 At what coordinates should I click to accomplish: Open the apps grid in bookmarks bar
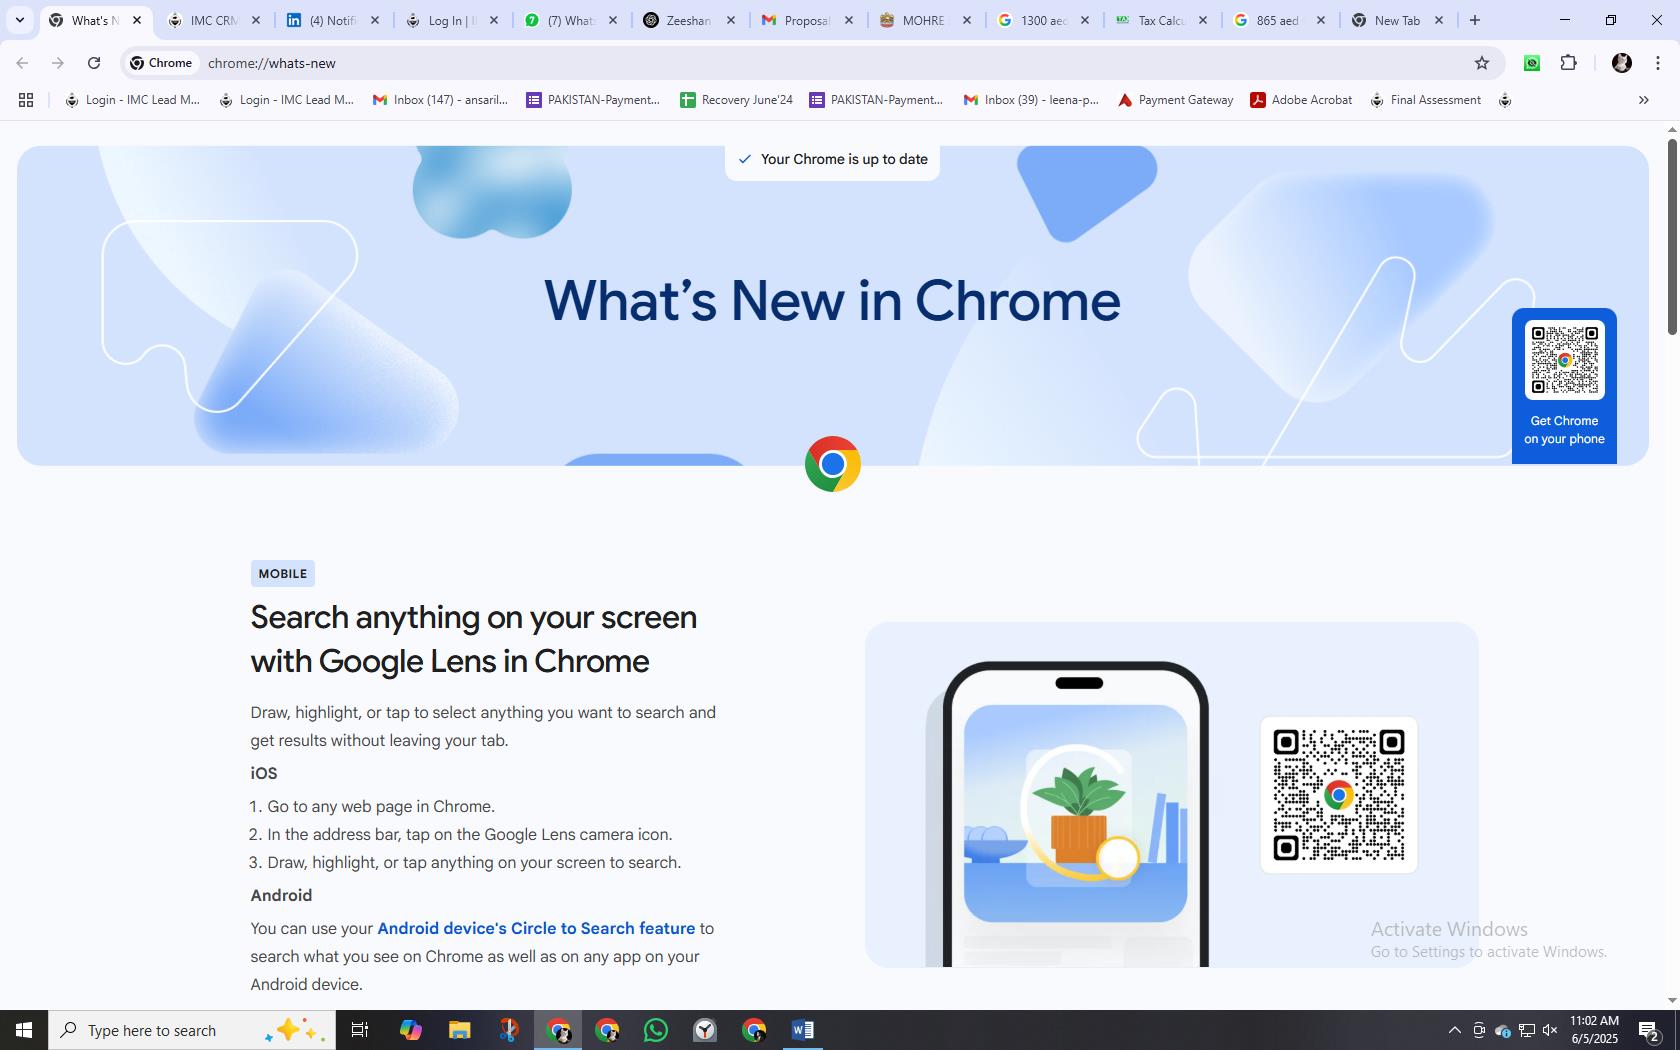tap(26, 100)
